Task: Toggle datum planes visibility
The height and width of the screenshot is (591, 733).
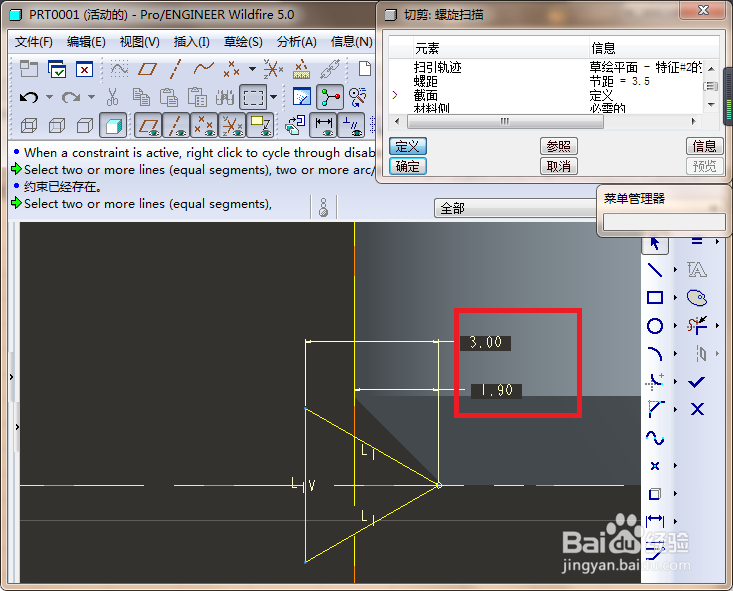Action: click(x=148, y=125)
